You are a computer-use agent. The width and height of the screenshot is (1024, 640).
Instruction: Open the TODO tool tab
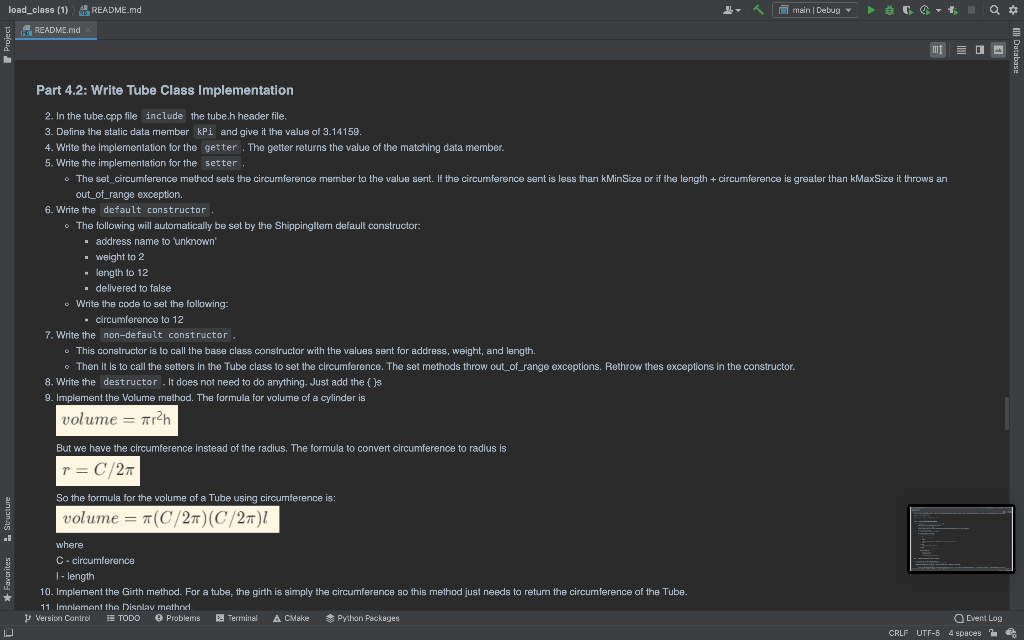[123, 618]
